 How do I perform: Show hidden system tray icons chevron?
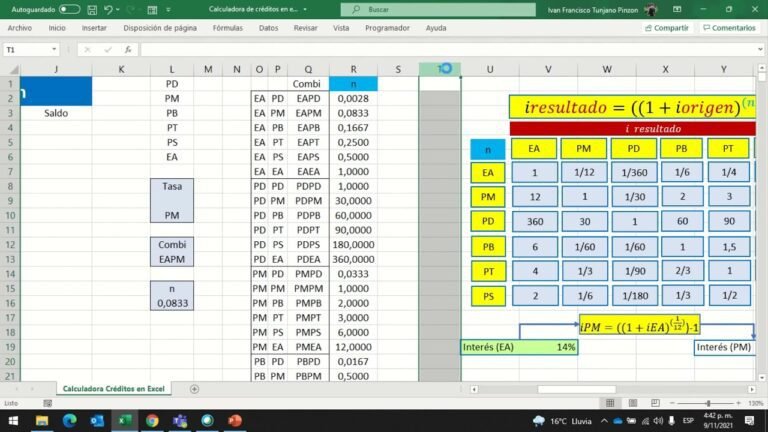[x=604, y=421]
